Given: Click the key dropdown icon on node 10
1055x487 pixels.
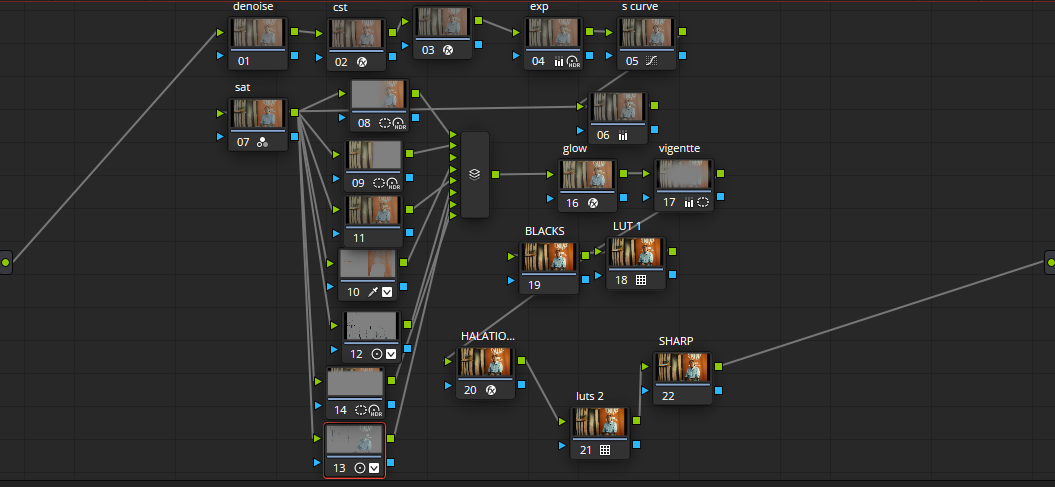Looking at the screenshot, I should [x=387, y=292].
